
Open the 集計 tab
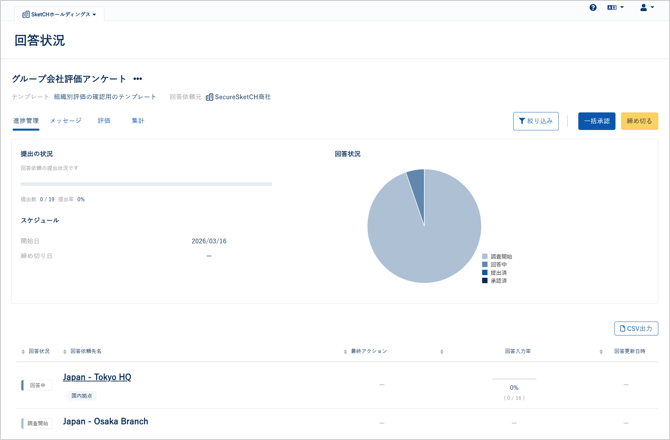tap(138, 121)
